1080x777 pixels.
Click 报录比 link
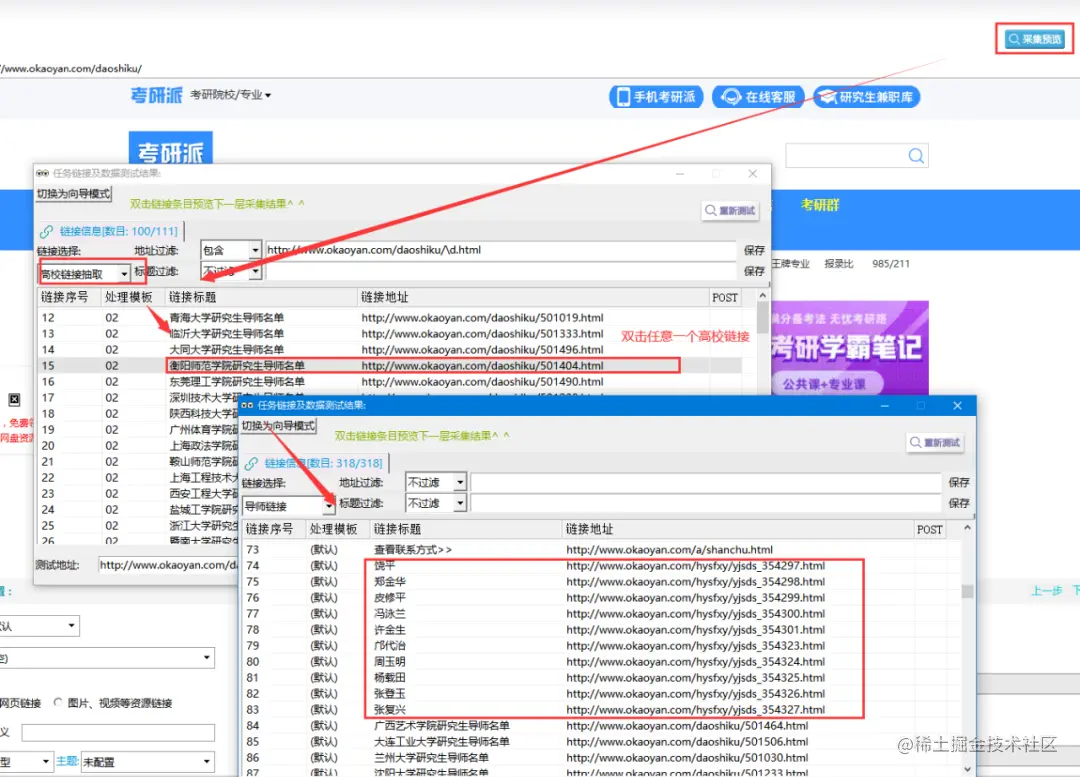pyautogui.click(x=838, y=264)
